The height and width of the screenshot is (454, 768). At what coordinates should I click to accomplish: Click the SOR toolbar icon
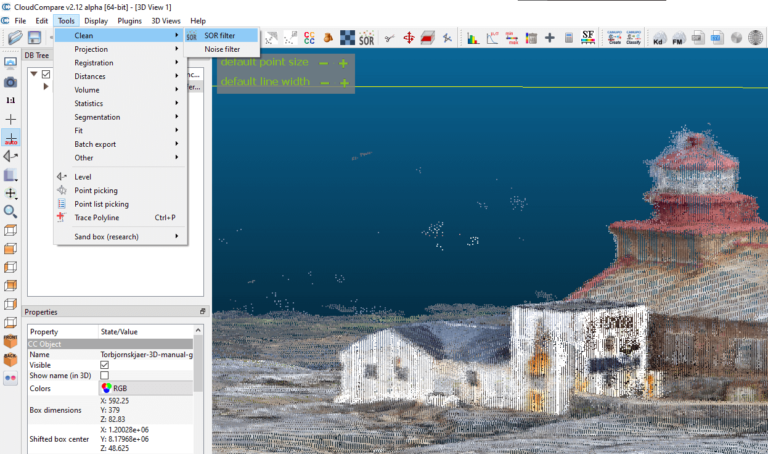tap(366, 38)
